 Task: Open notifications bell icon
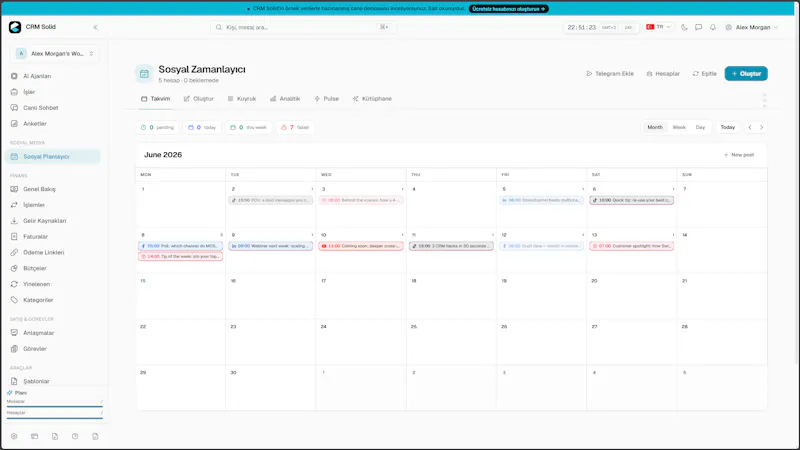click(713, 27)
